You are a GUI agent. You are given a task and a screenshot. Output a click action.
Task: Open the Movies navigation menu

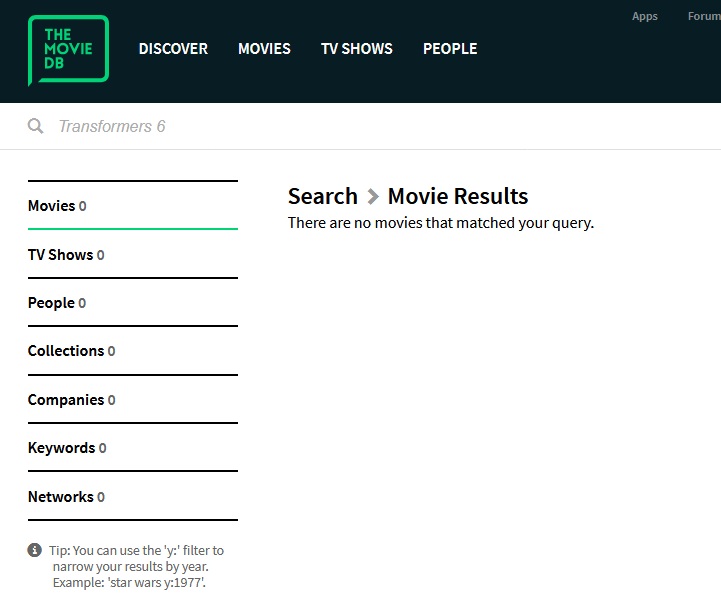(264, 49)
